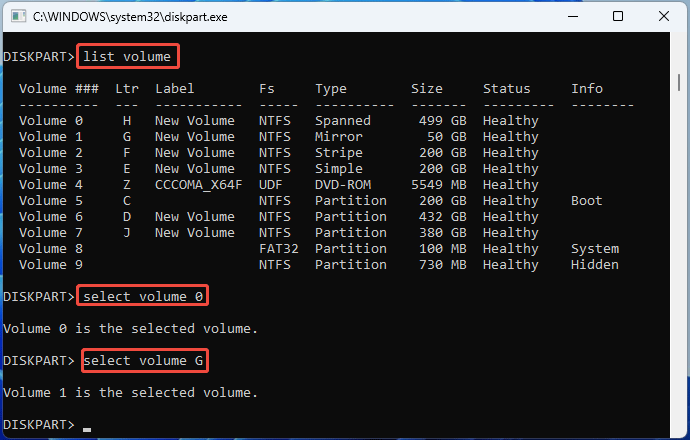The image size is (690, 440).
Task: Click the blinking cursor at last DISKPART prompt
Action: click(x=87, y=427)
